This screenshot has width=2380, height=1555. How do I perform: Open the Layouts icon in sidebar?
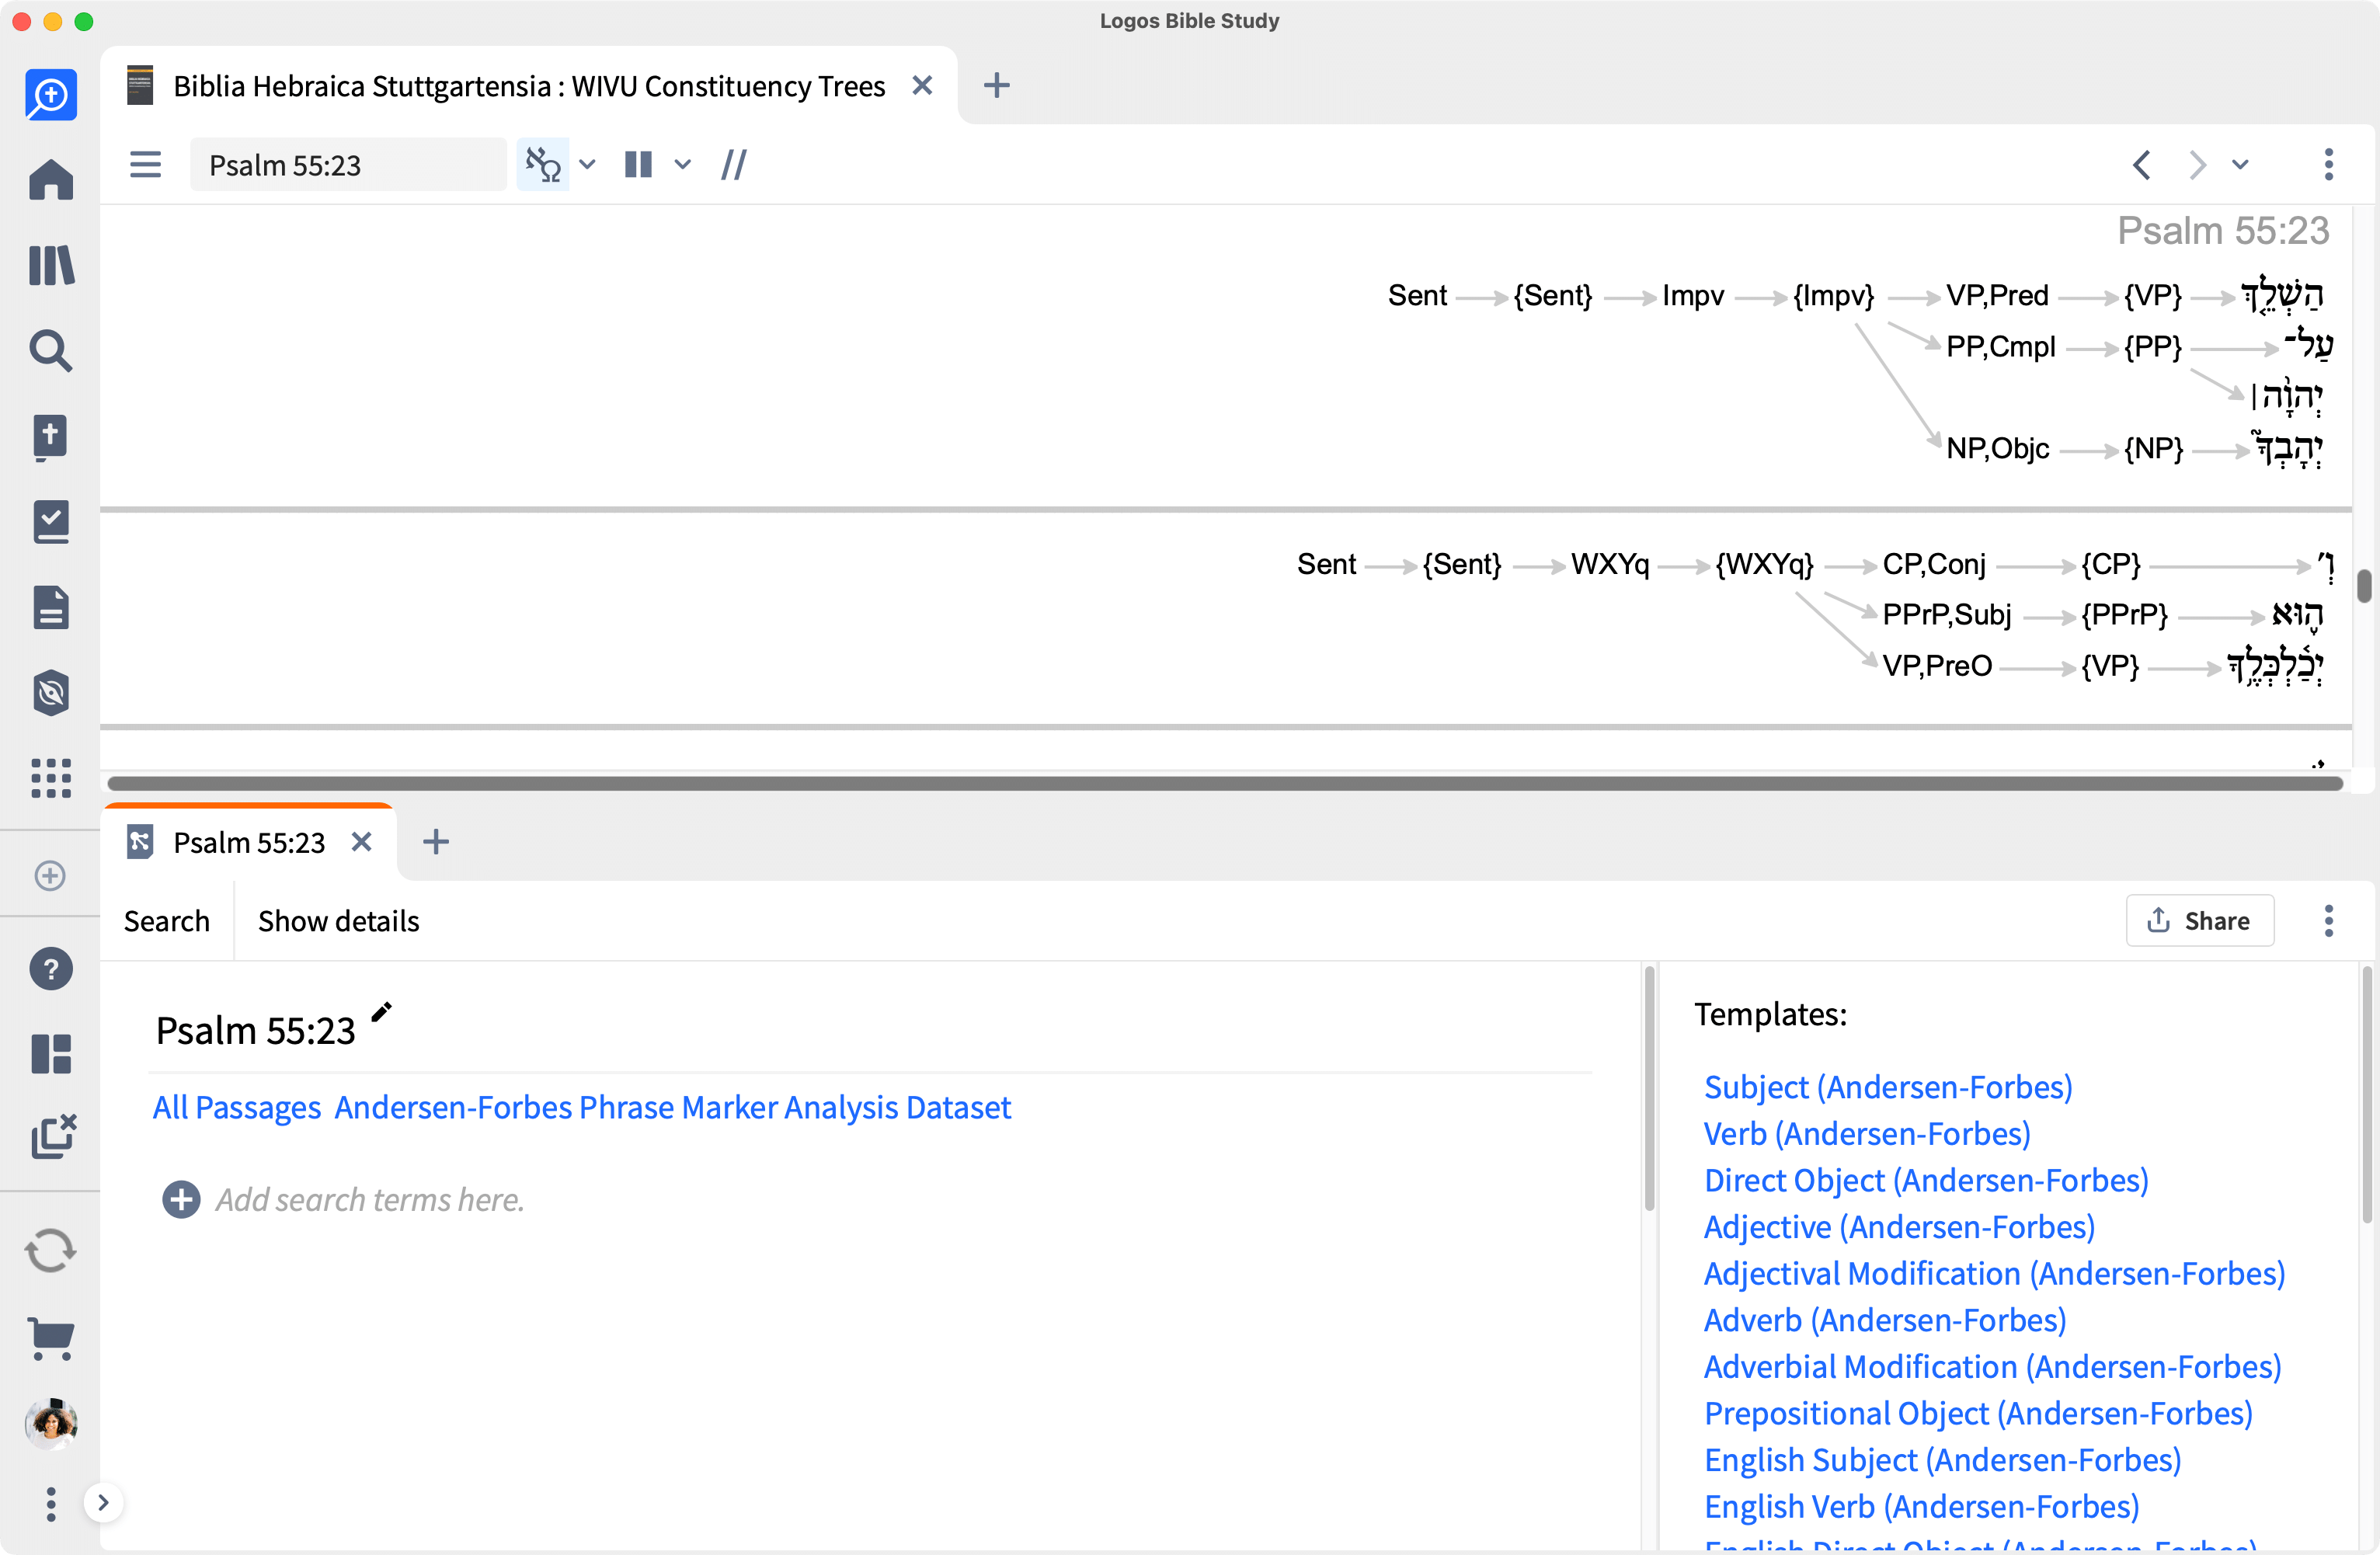51,1053
